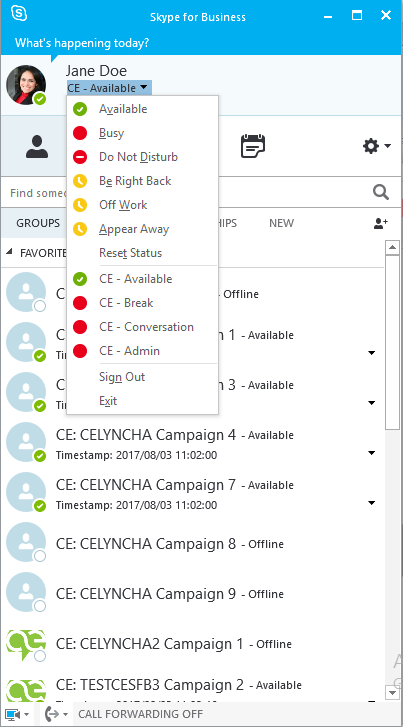Screen dimensions: 403x727
Task: Click Sign Out in status menu
Action: (x=142, y=377)
